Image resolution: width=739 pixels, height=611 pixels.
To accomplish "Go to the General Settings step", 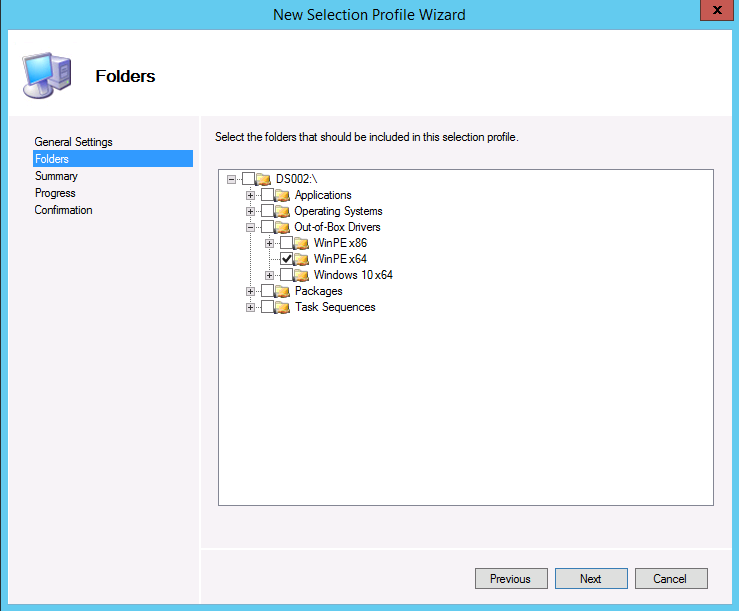I will [73, 142].
